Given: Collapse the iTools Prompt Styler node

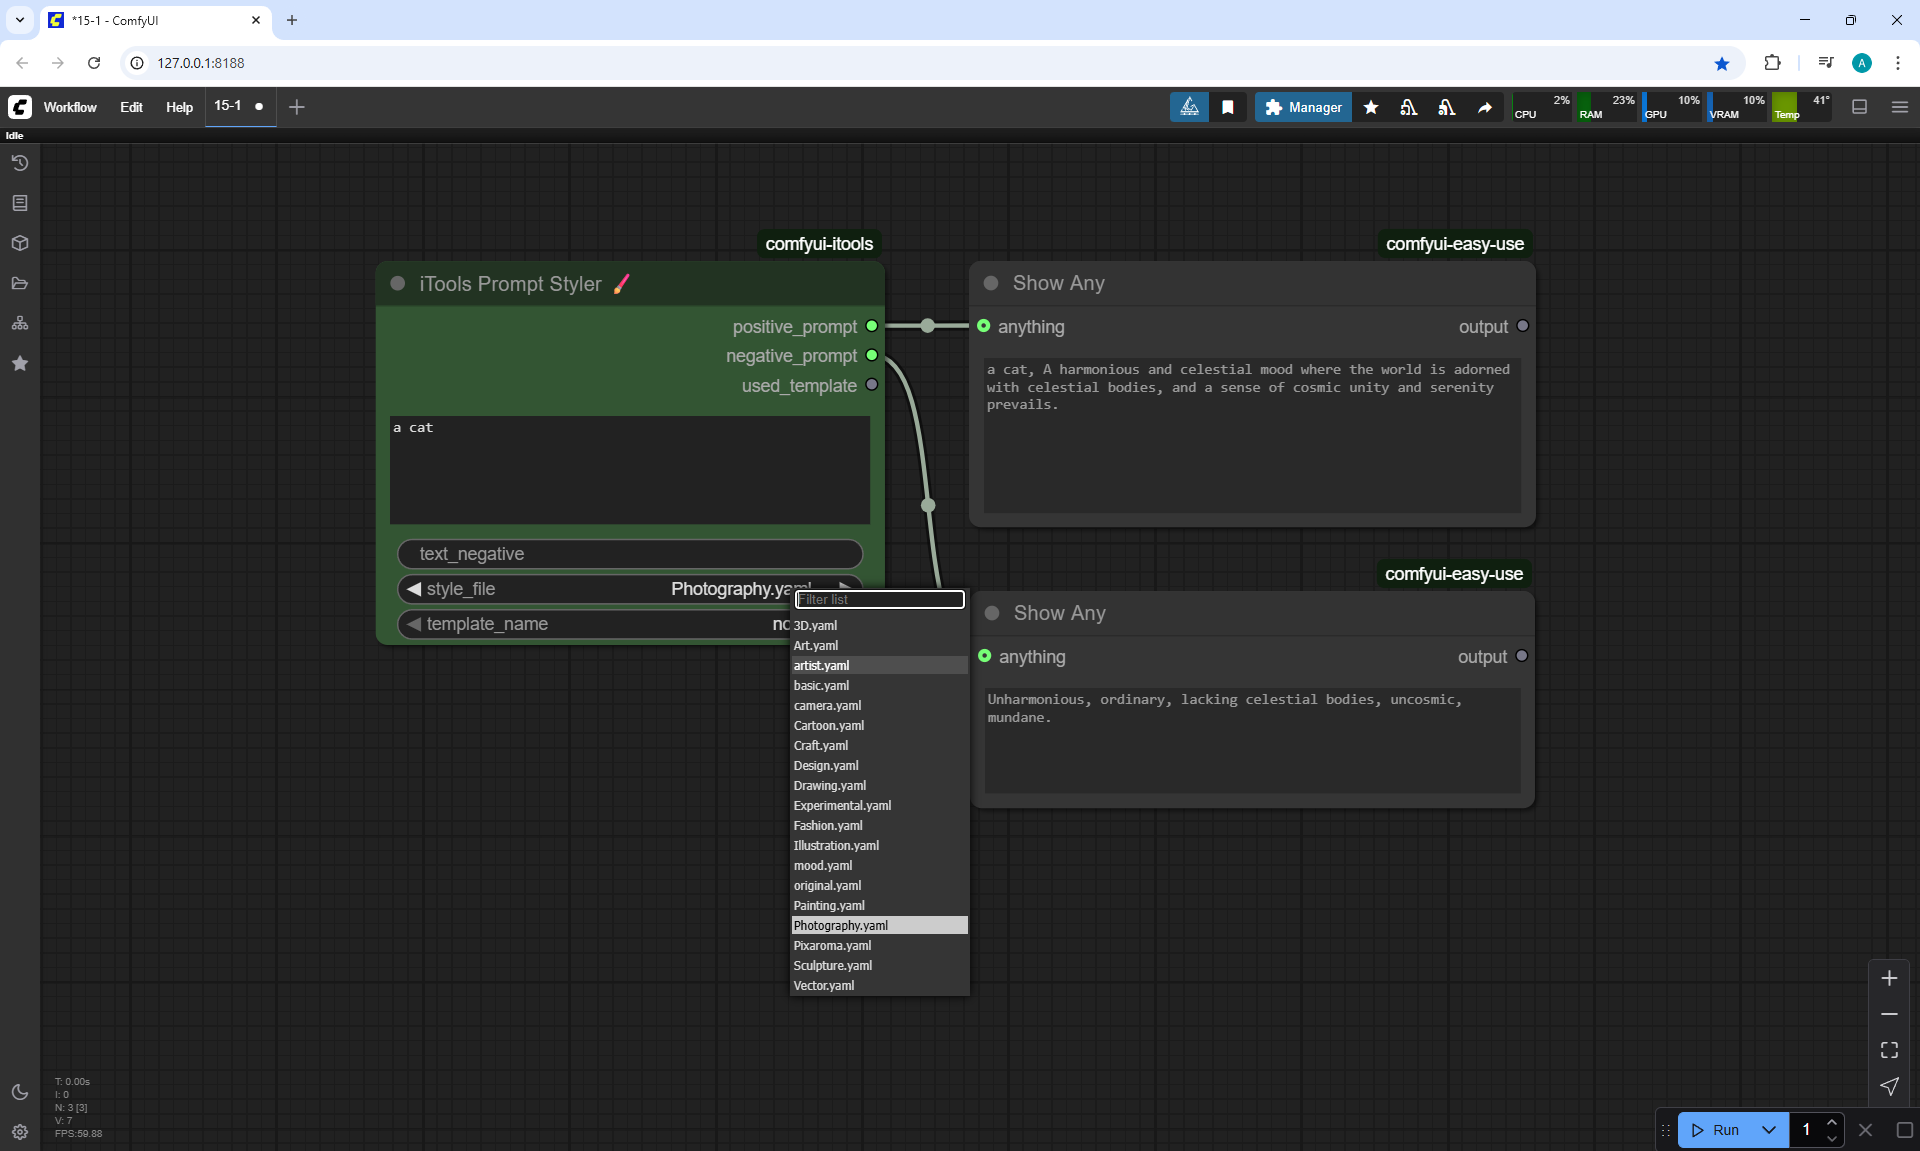Looking at the screenshot, I should click(398, 284).
